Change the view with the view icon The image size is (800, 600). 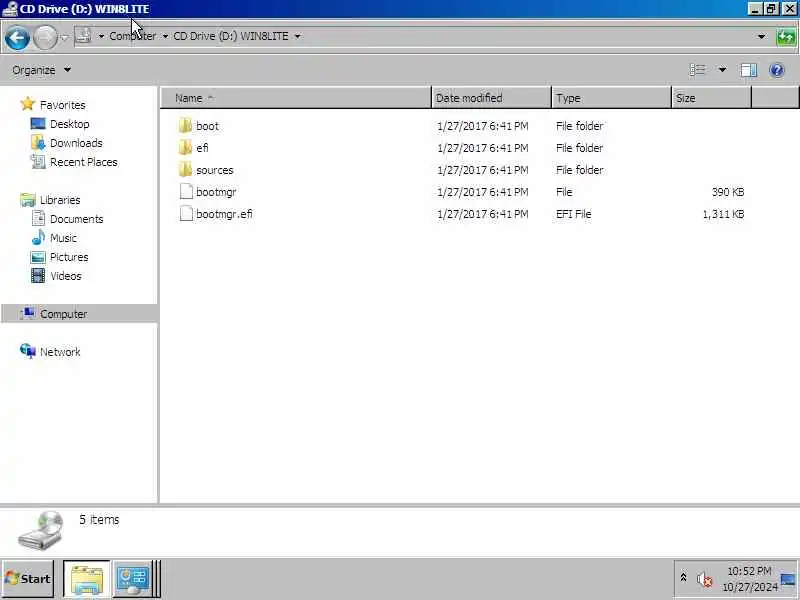click(697, 70)
